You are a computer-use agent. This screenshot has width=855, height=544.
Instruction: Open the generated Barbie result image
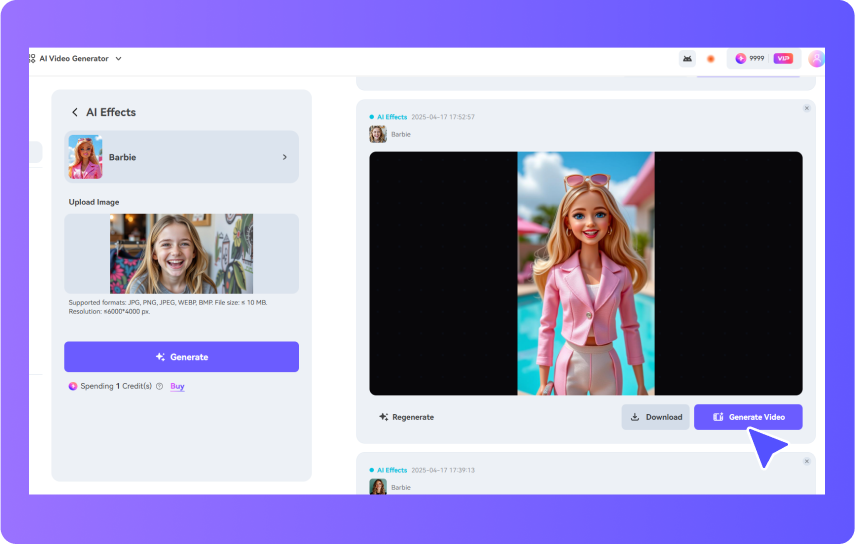point(586,274)
